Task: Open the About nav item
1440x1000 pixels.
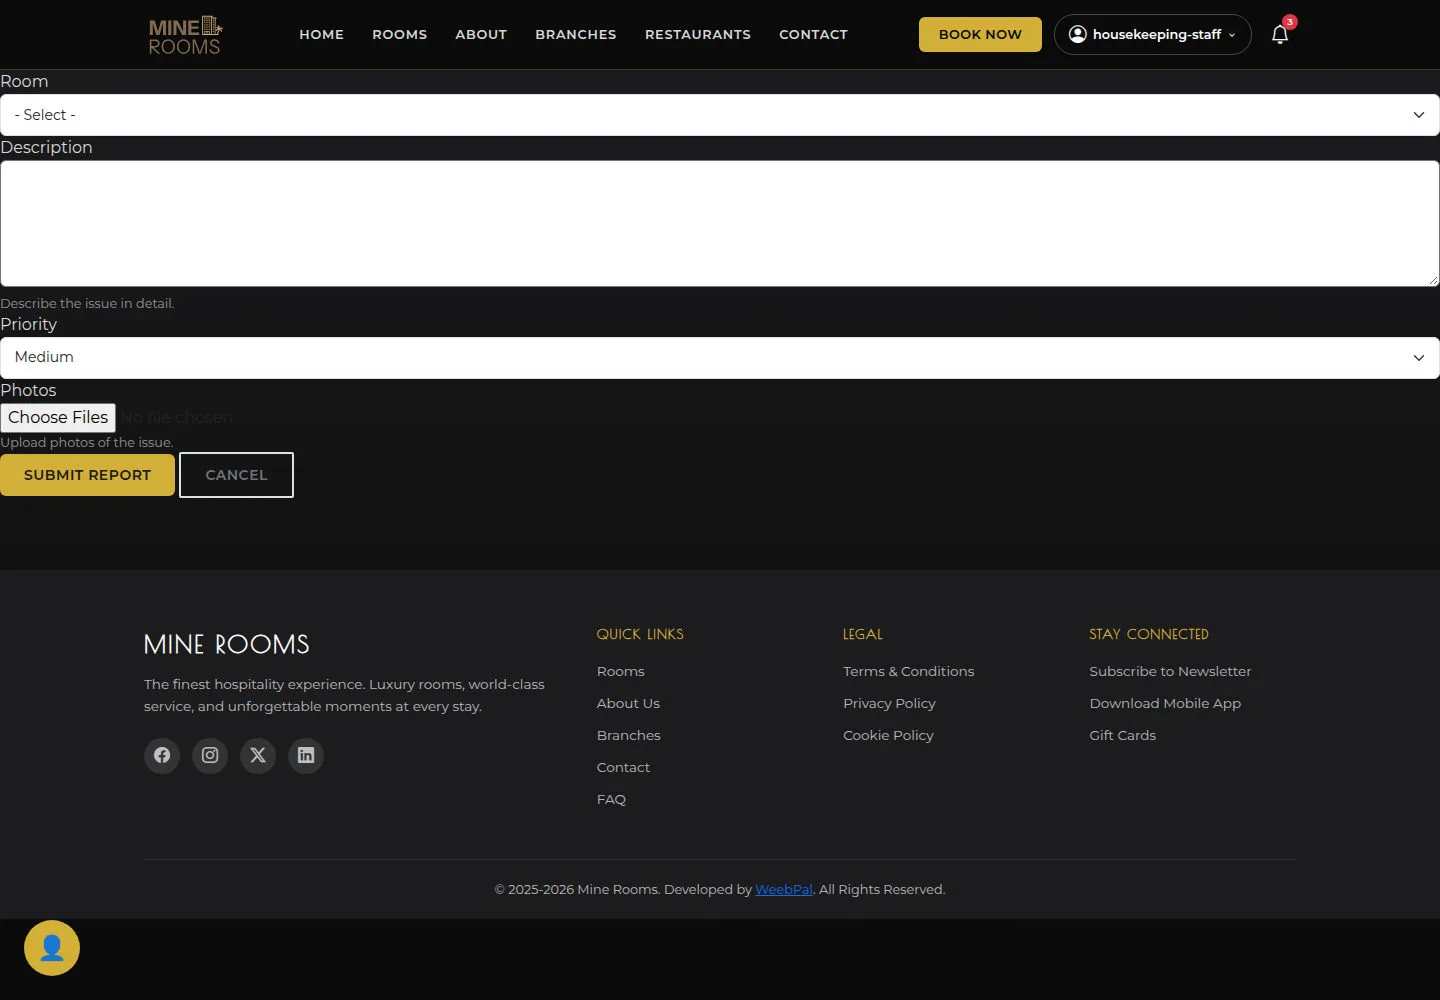Action: [x=481, y=34]
